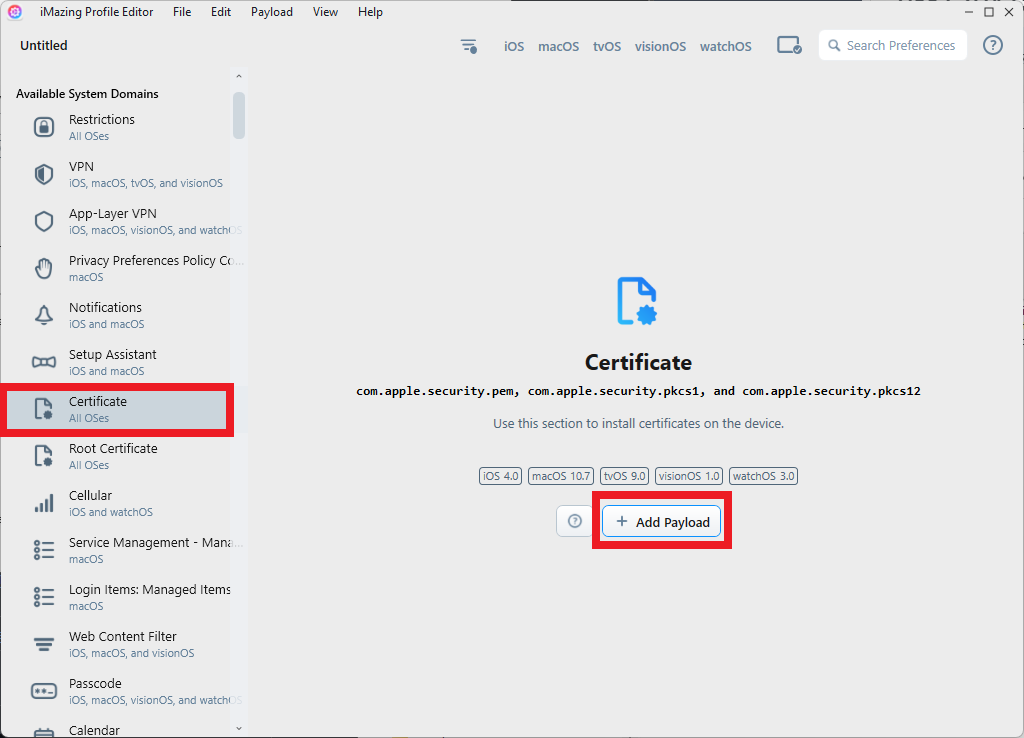Click the Privacy Preferences hand icon

[x=44, y=268]
